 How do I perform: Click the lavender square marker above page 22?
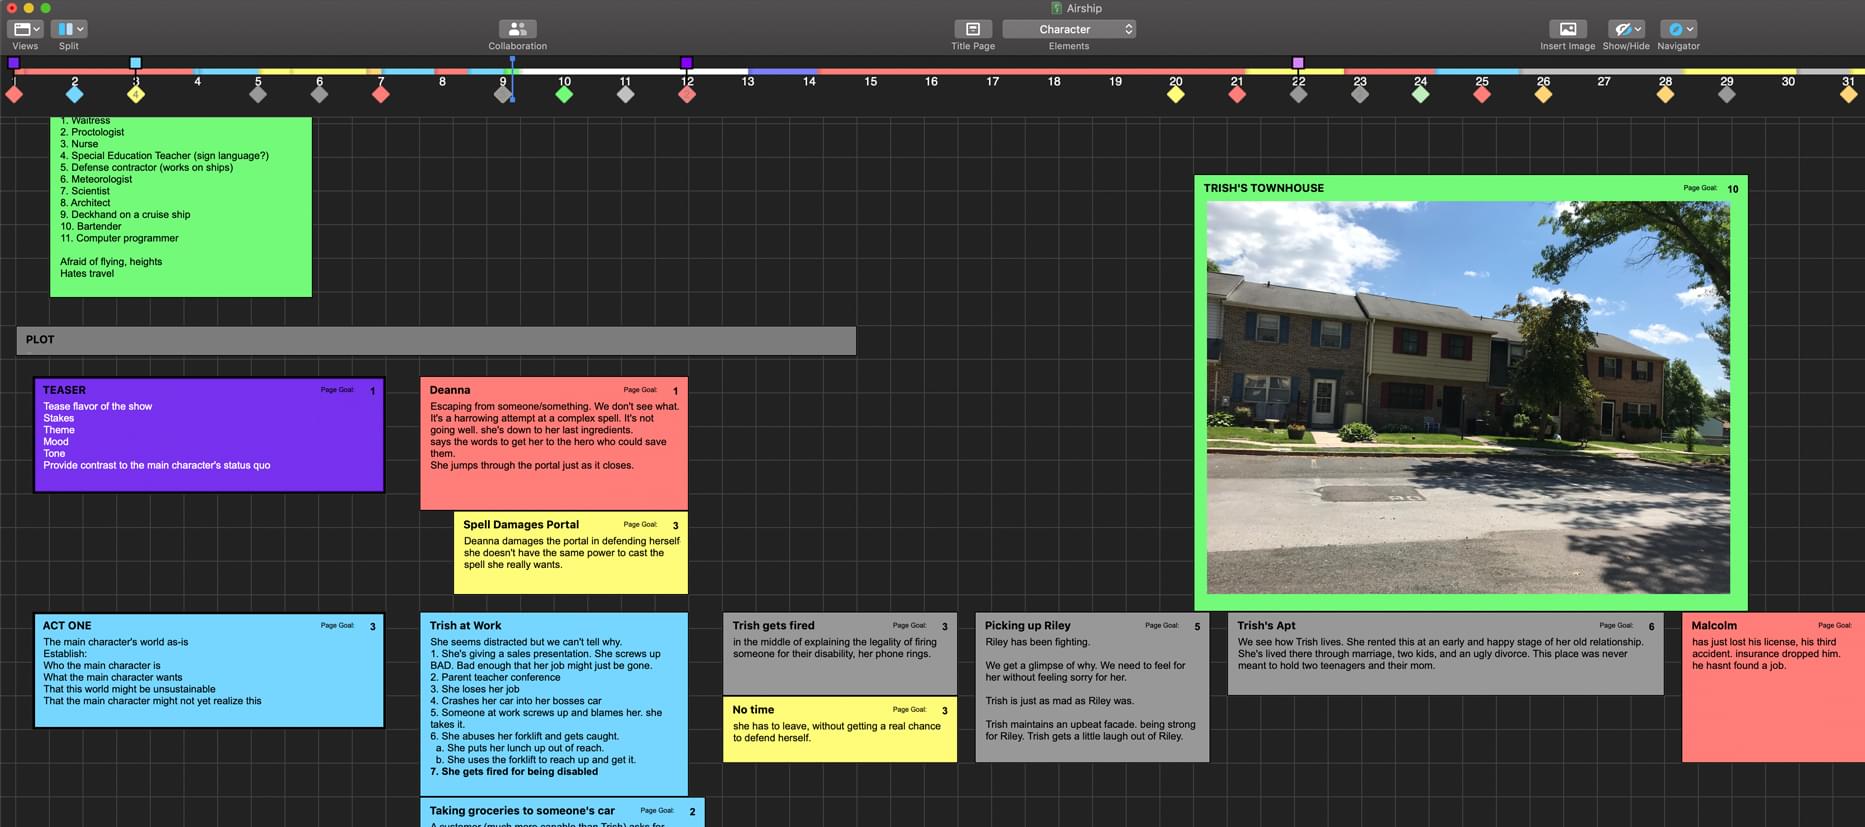point(1298,63)
